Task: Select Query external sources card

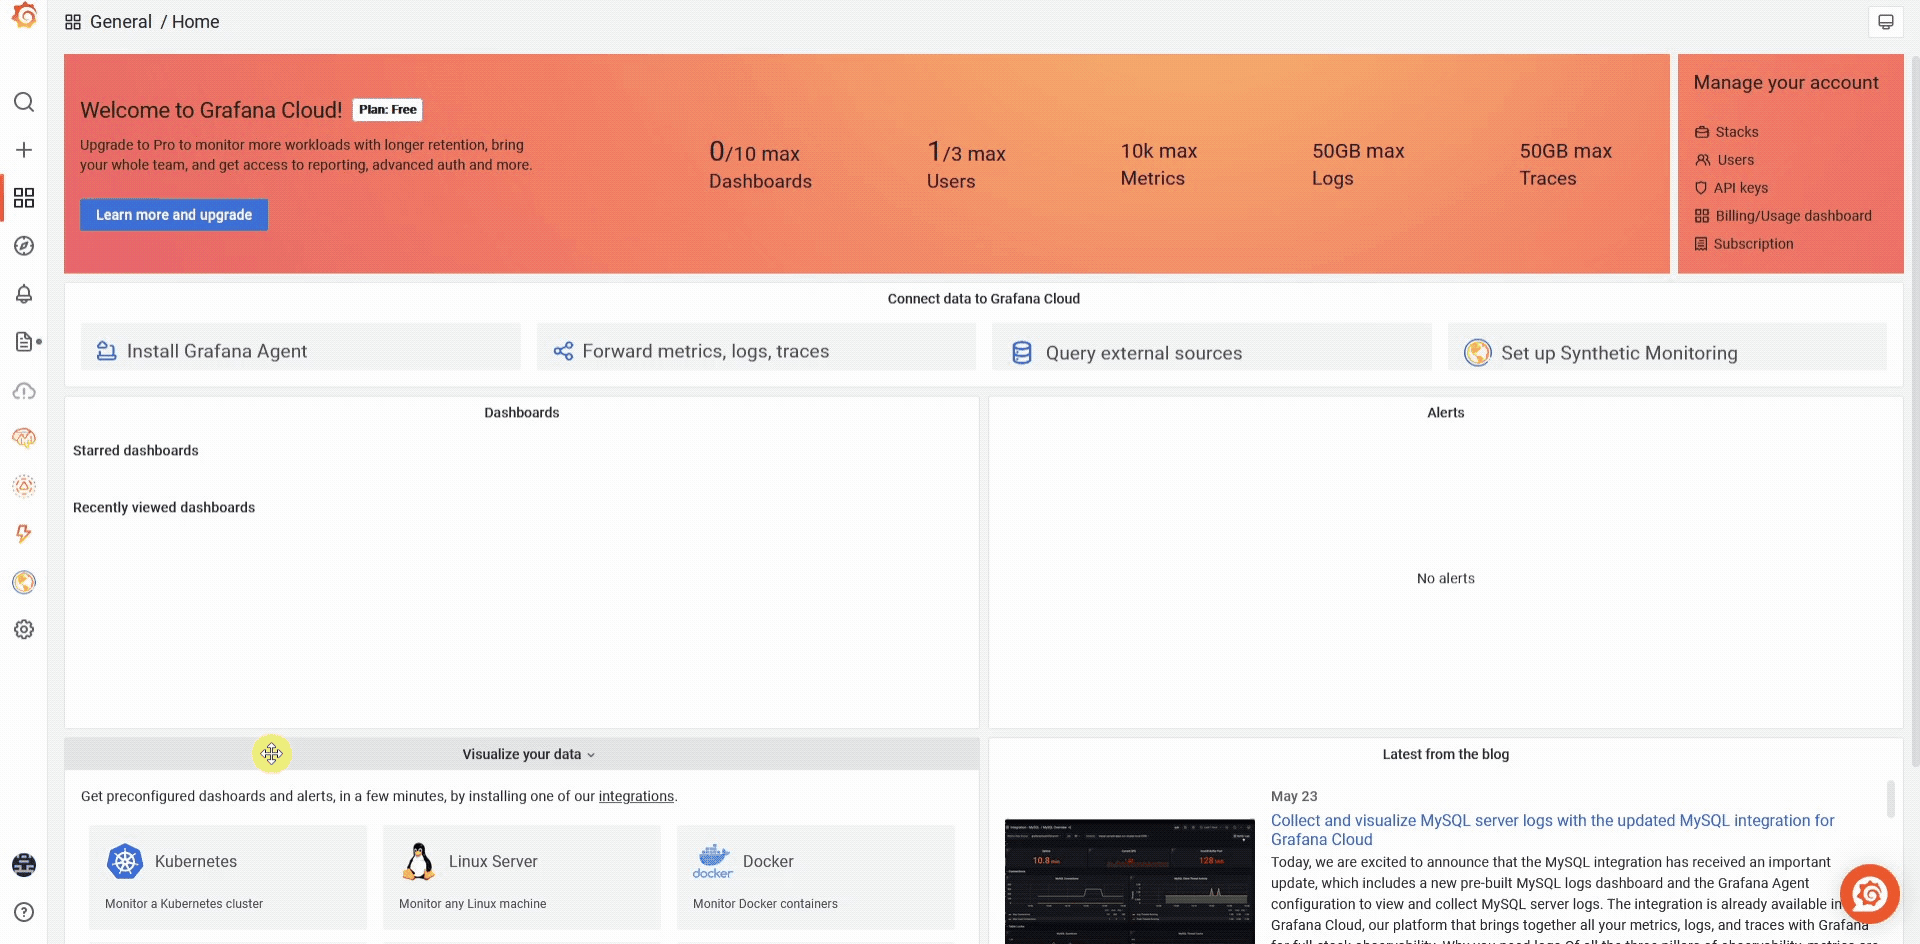Action: pos(1211,352)
